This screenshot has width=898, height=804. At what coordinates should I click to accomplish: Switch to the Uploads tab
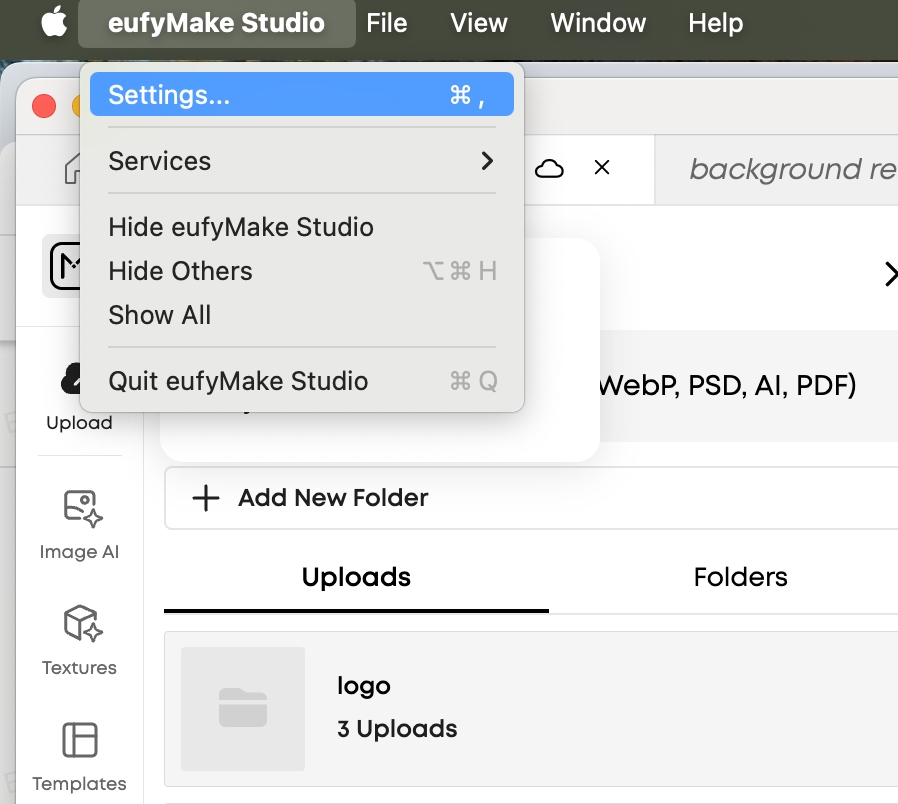pyautogui.click(x=356, y=577)
